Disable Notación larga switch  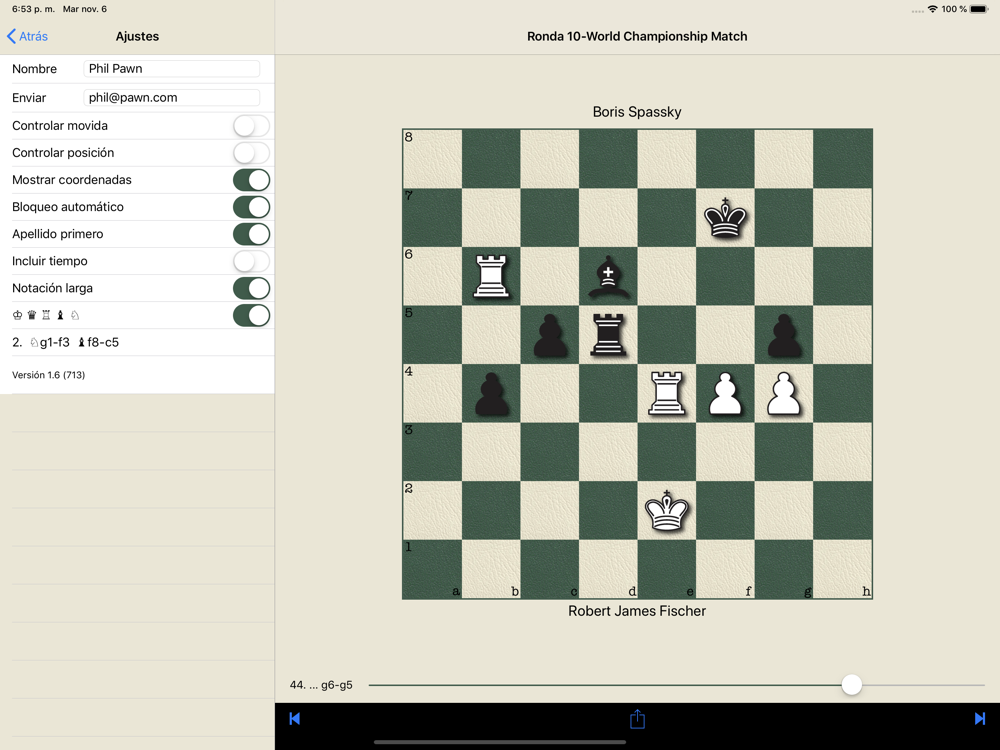[x=251, y=288]
